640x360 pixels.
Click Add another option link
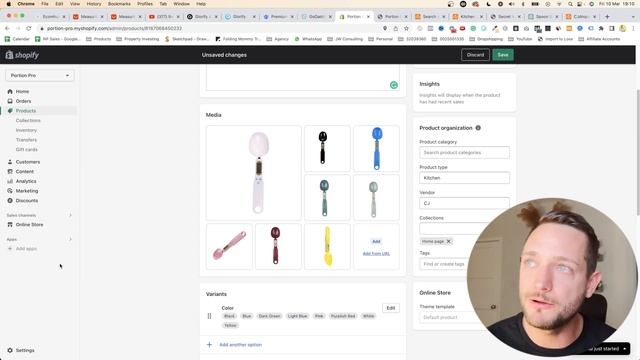pos(240,345)
